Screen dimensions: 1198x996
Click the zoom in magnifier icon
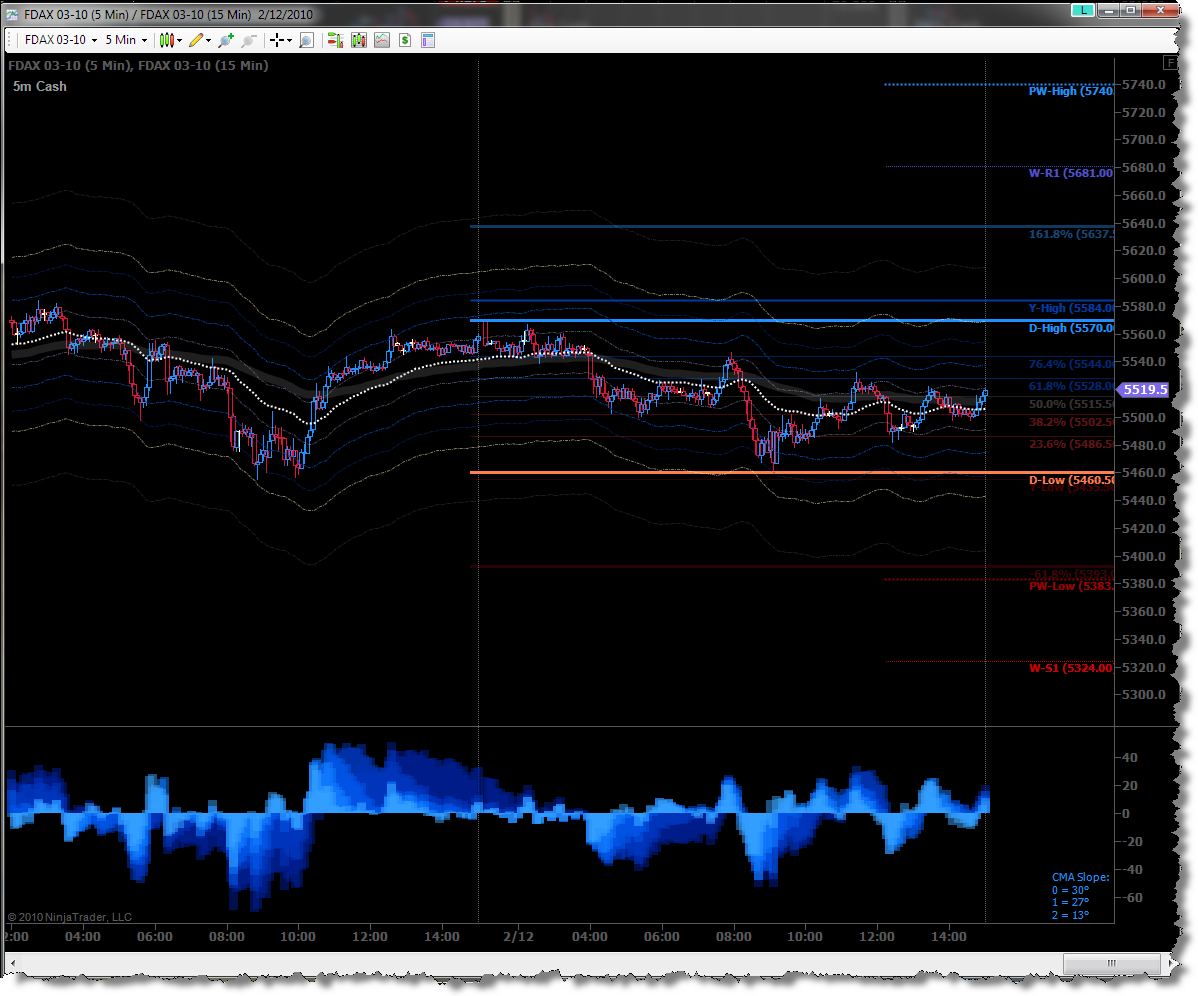(x=225, y=40)
